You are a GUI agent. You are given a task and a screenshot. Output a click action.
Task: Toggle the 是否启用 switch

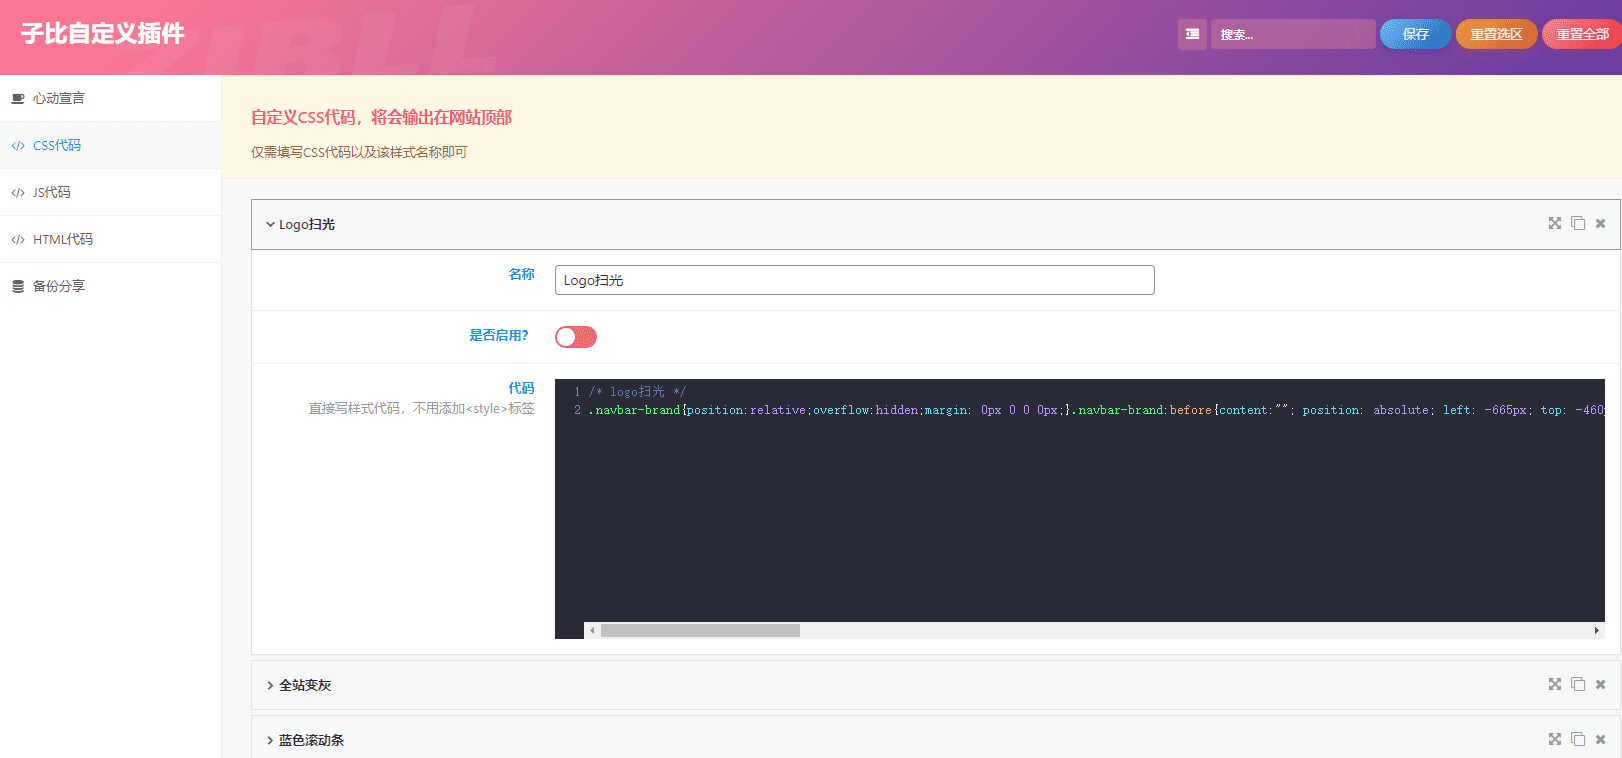click(x=576, y=337)
